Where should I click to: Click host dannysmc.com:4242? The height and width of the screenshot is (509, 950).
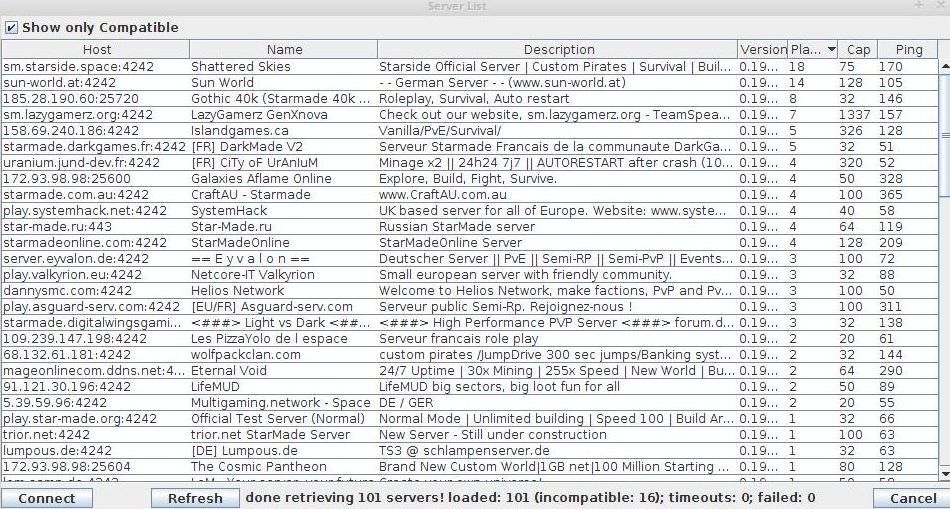(x=67, y=291)
